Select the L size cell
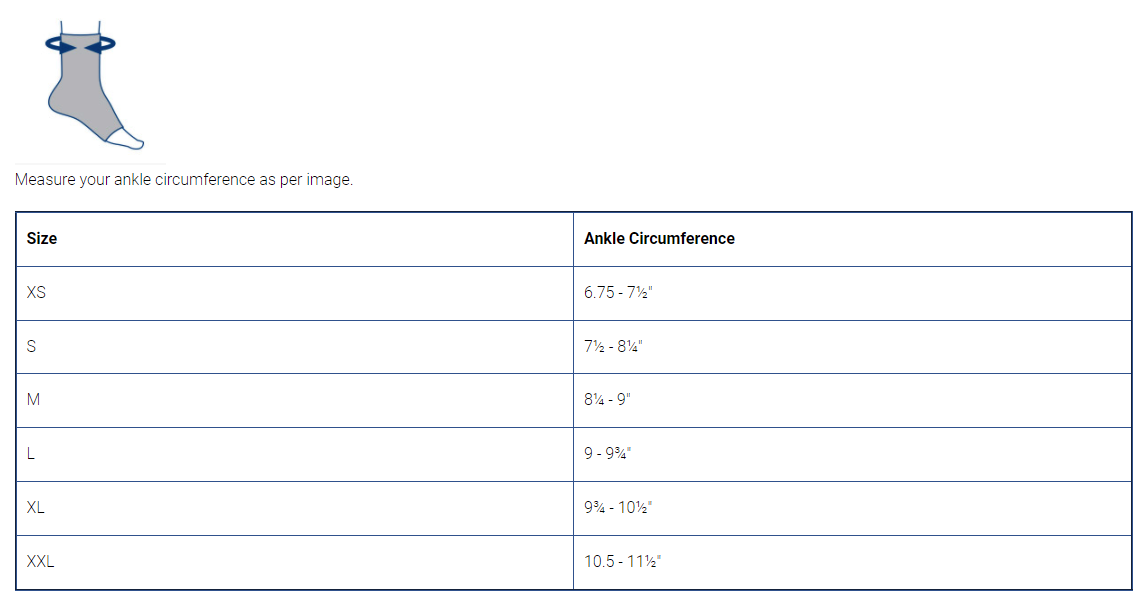Screen dimensions: 1148x607 click(x=31, y=454)
